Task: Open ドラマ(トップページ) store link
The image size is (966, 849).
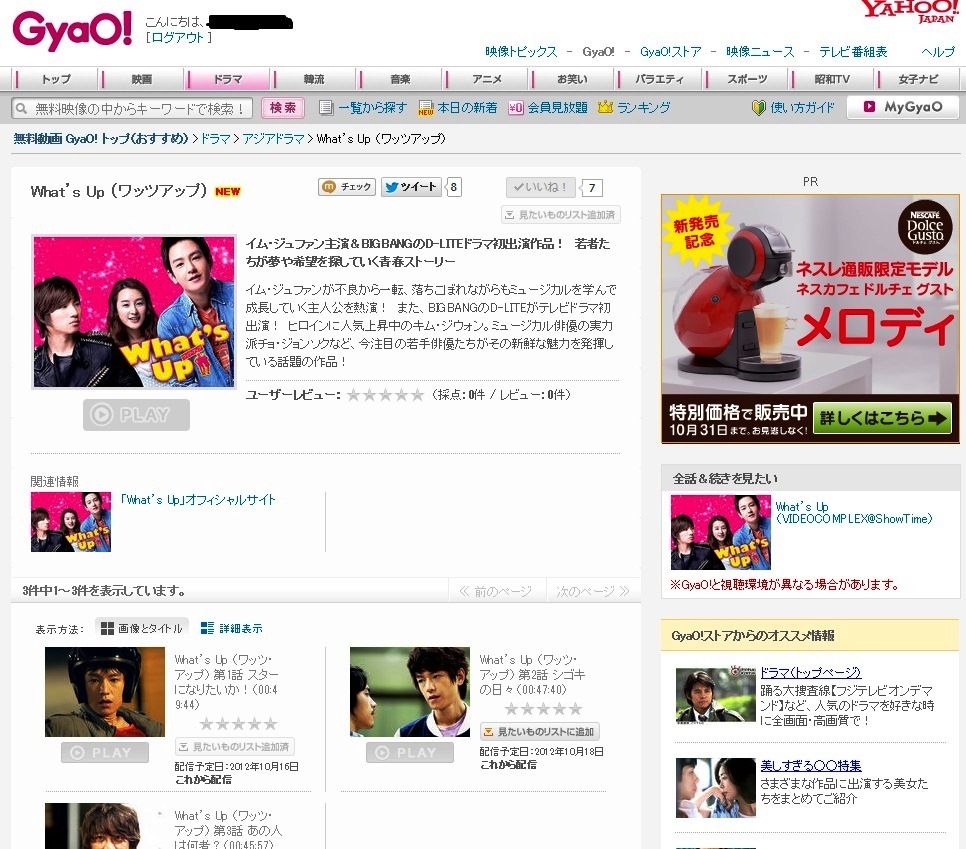Action: click(x=810, y=673)
